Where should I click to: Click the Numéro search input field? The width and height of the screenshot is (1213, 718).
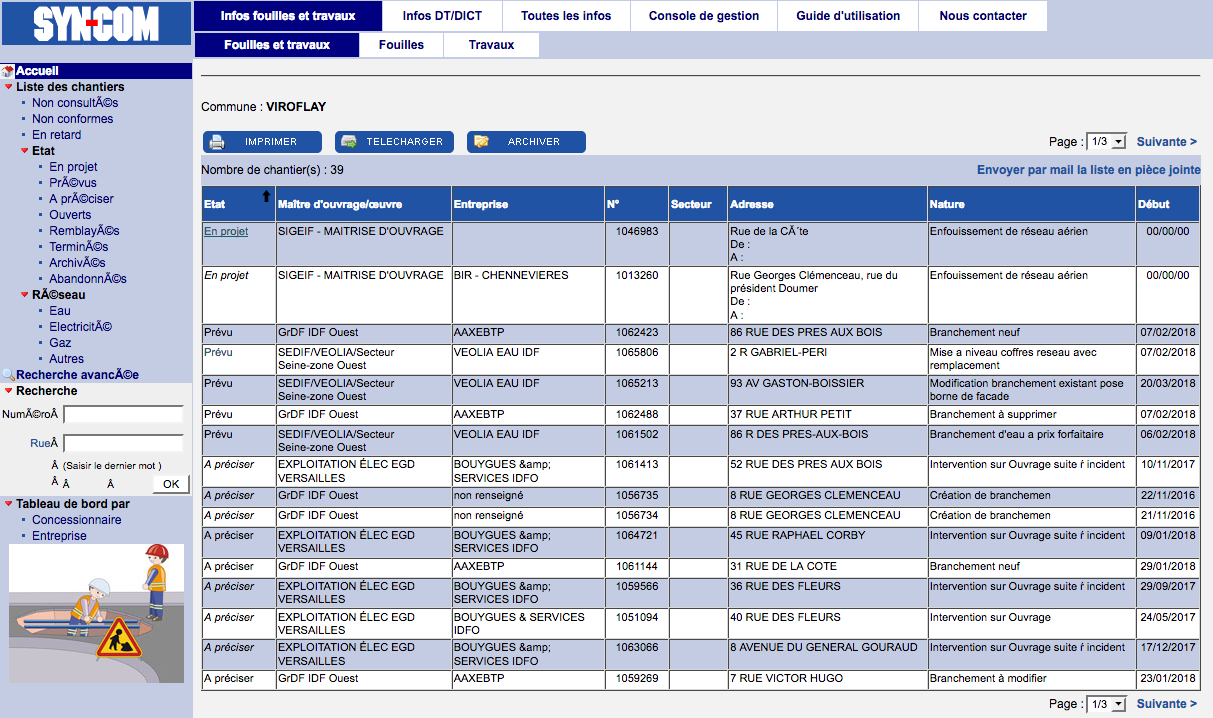(x=124, y=414)
